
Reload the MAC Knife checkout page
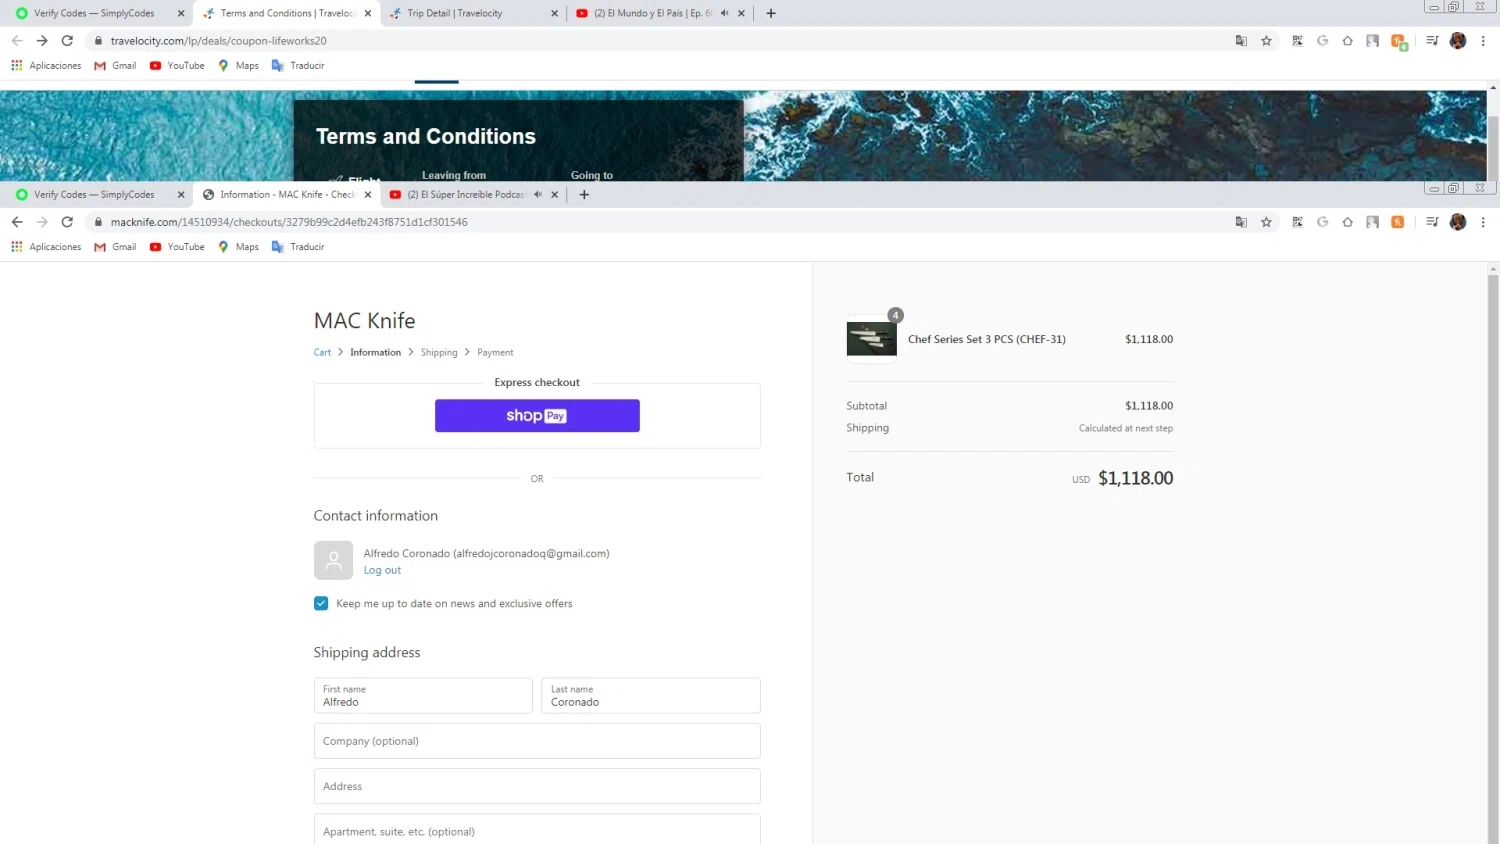point(67,222)
